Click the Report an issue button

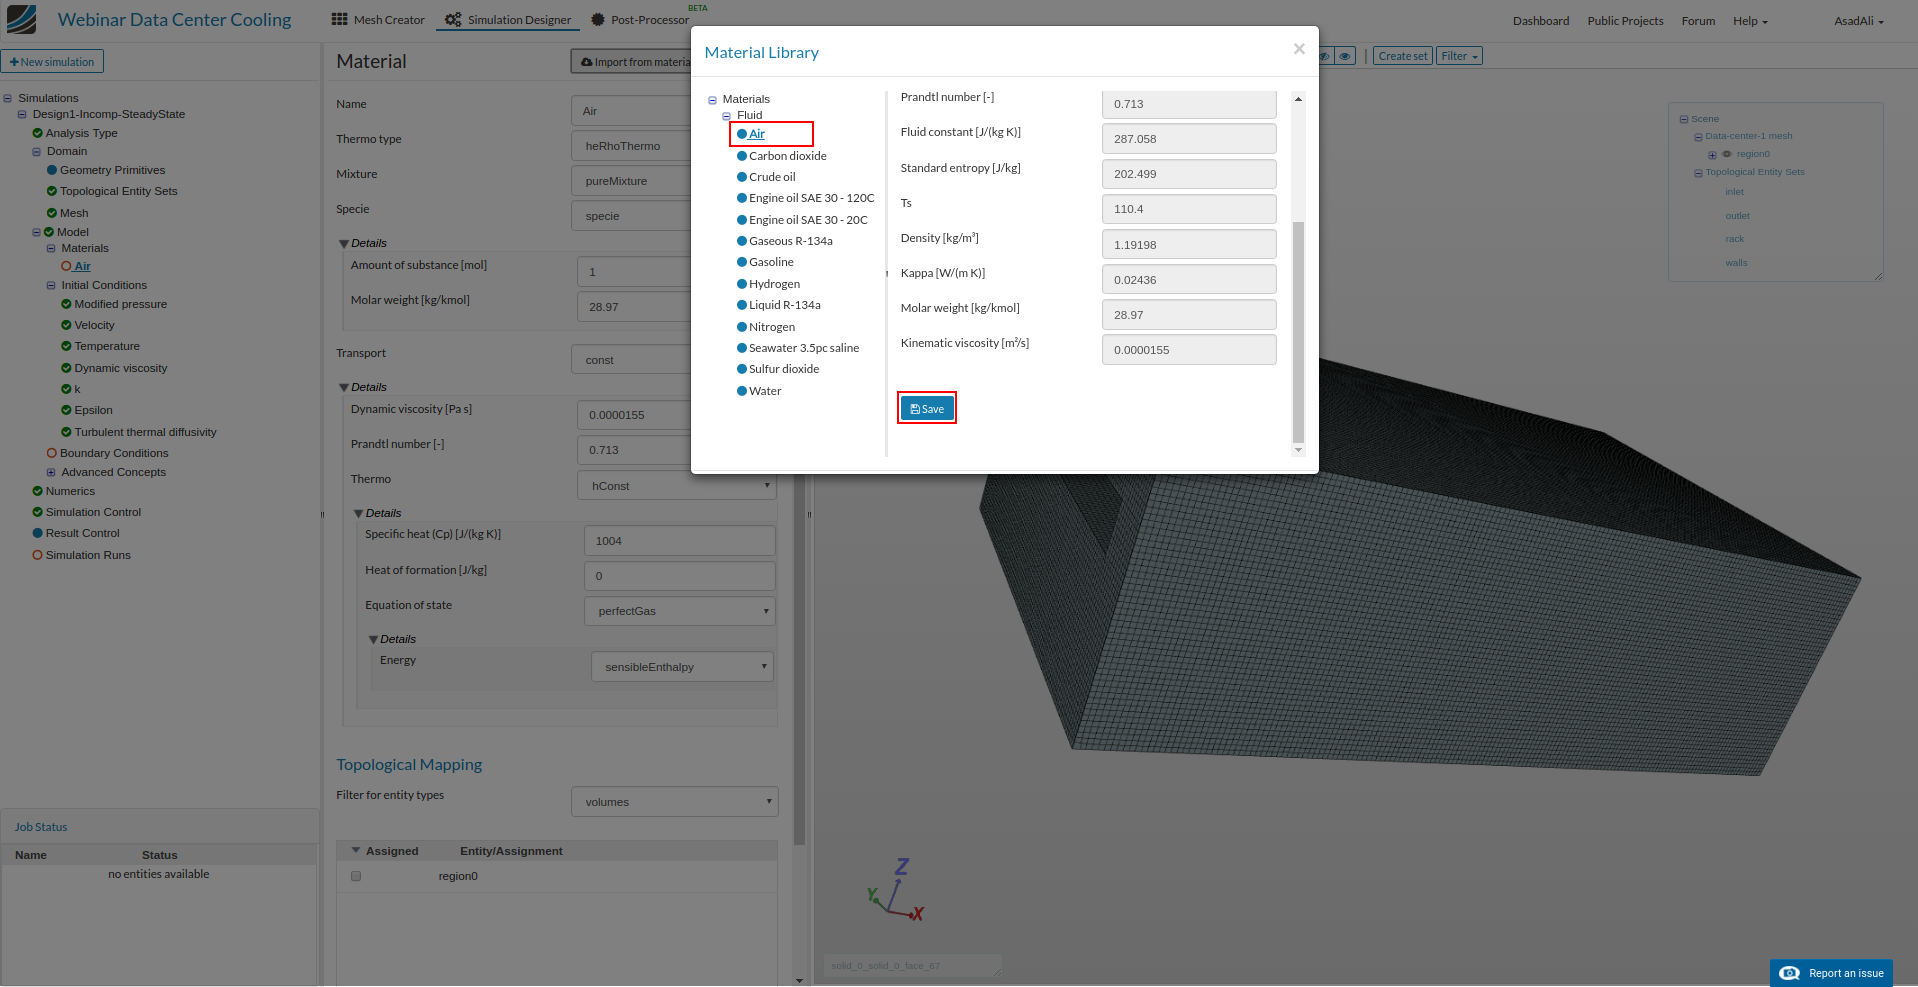point(1831,973)
